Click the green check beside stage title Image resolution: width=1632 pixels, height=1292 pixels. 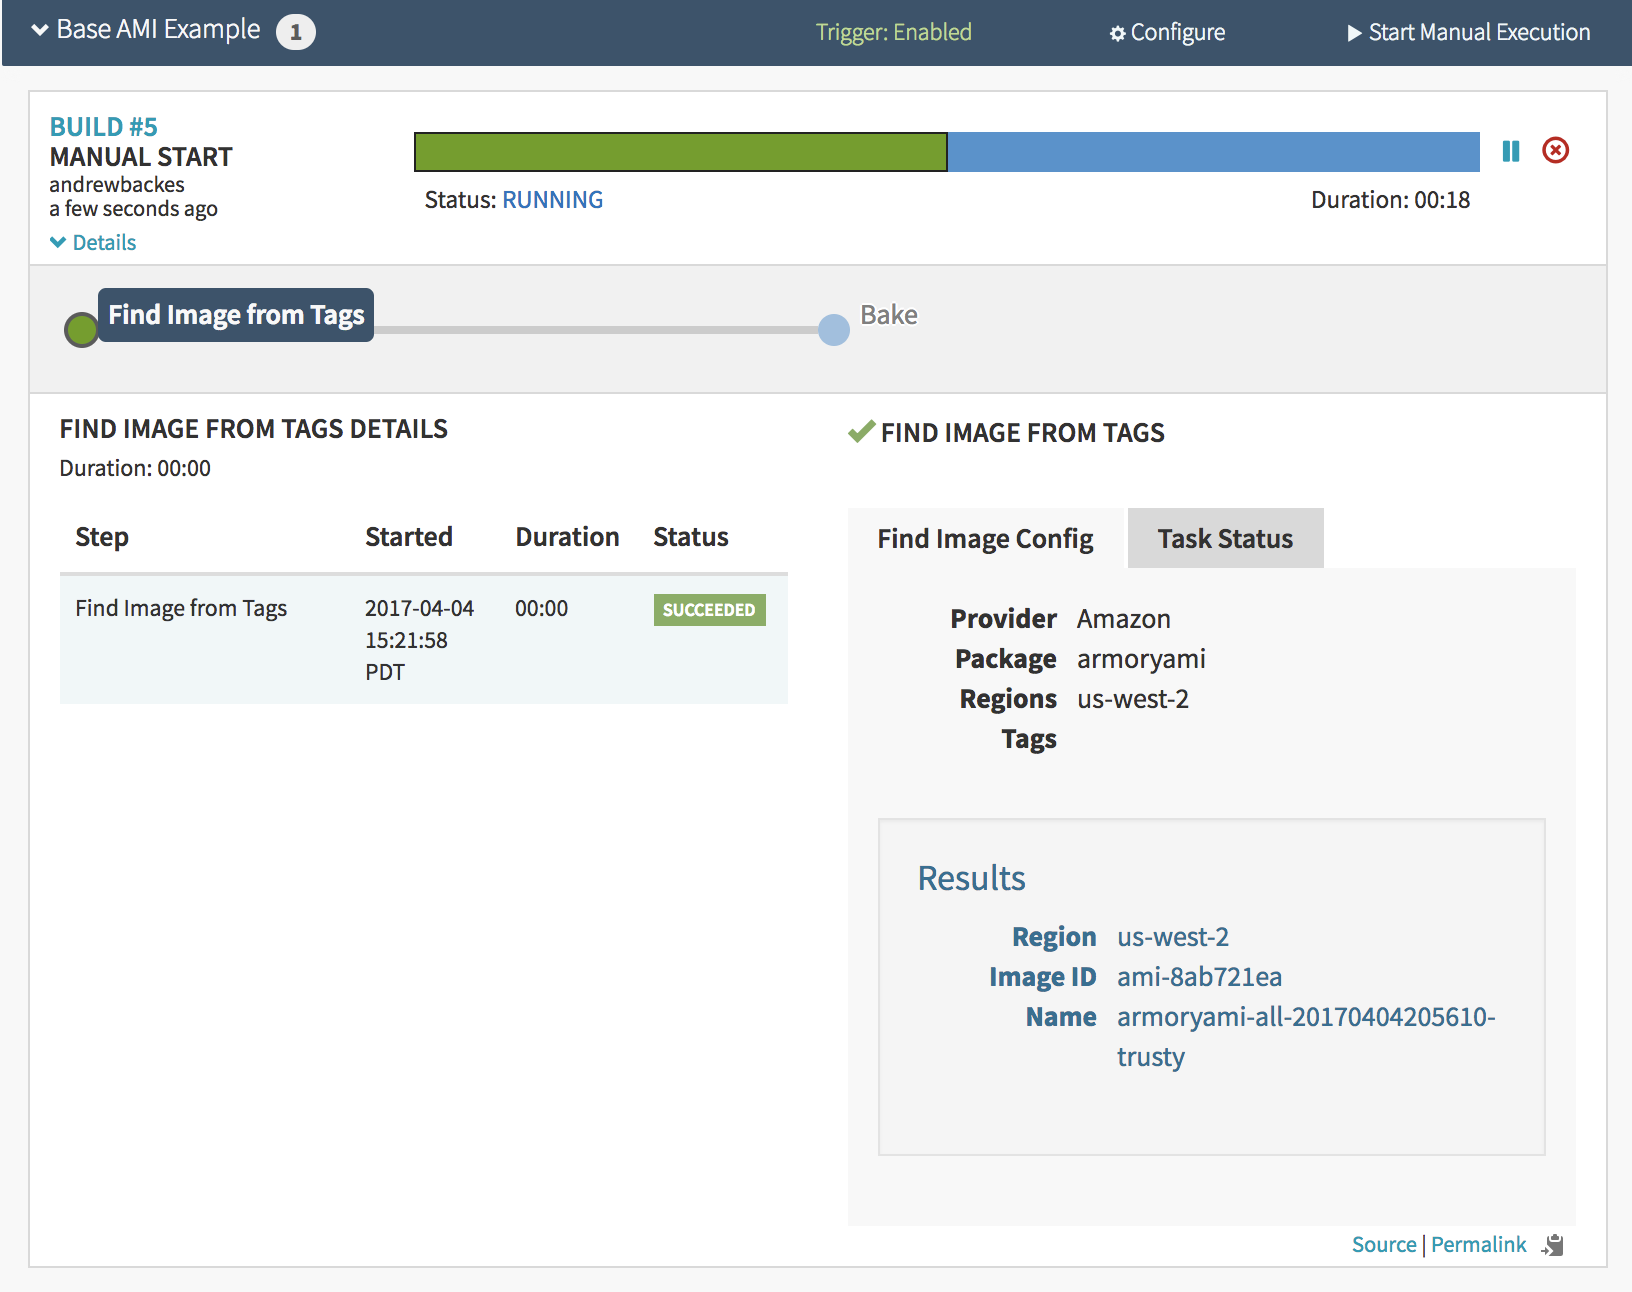pos(861,432)
